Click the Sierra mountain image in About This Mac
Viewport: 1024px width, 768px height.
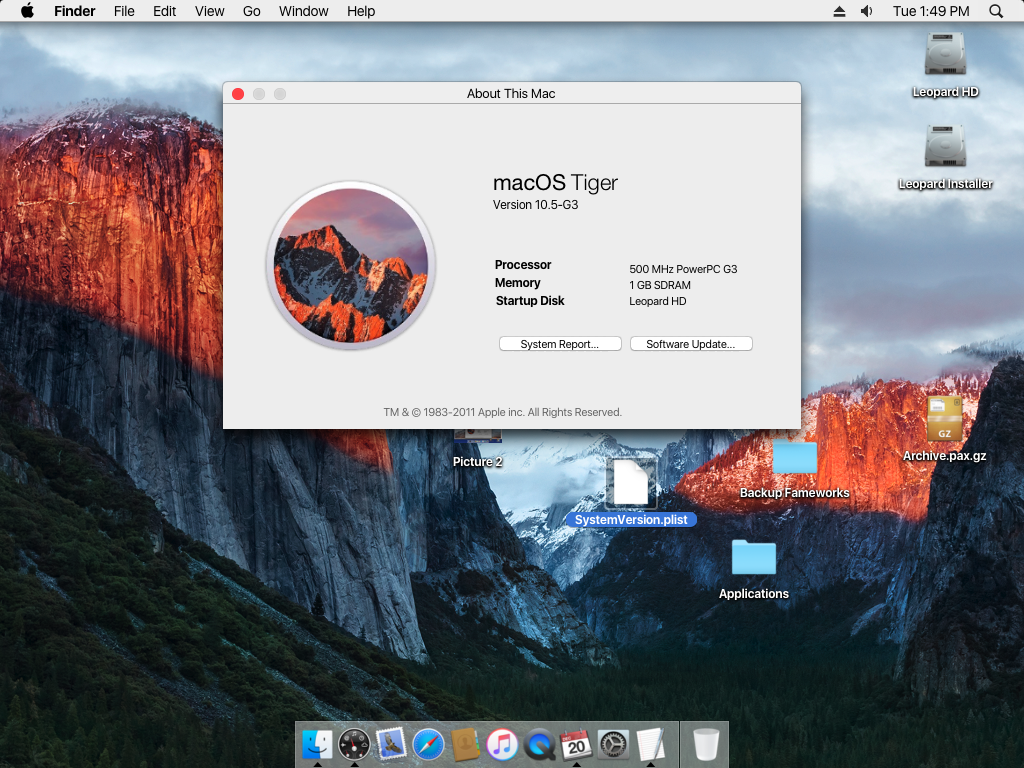(x=351, y=265)
